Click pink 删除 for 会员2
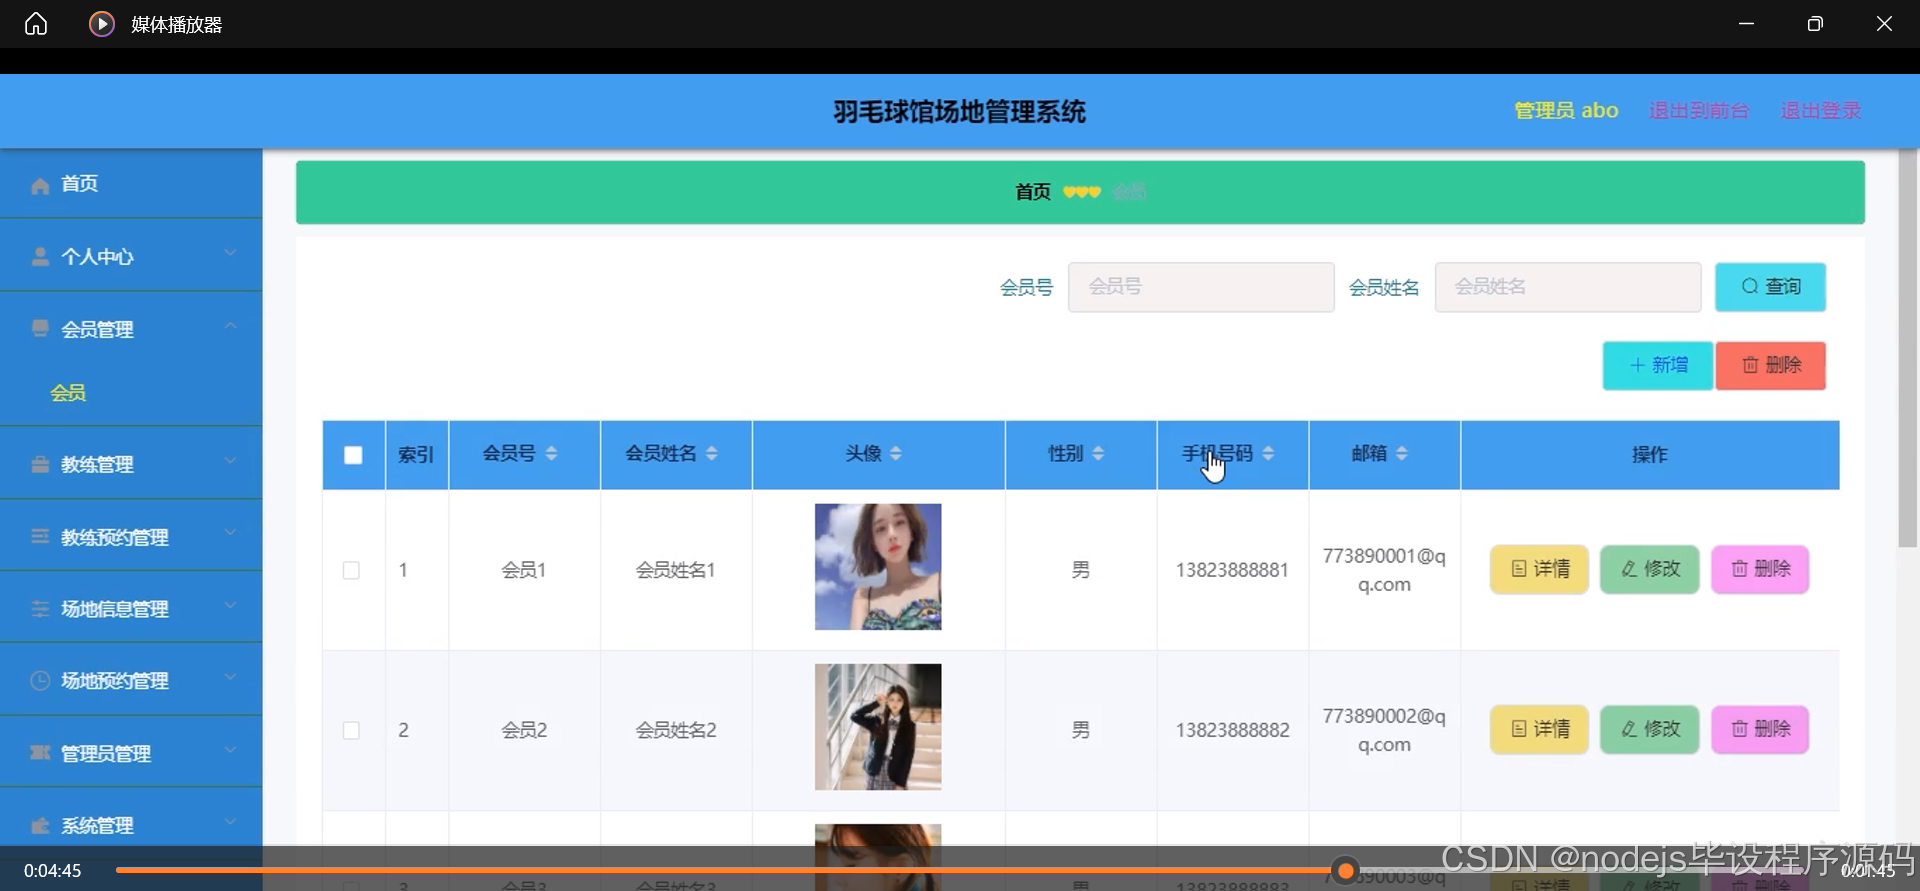Viewport: 1920px width, 891px height. 1760,729
